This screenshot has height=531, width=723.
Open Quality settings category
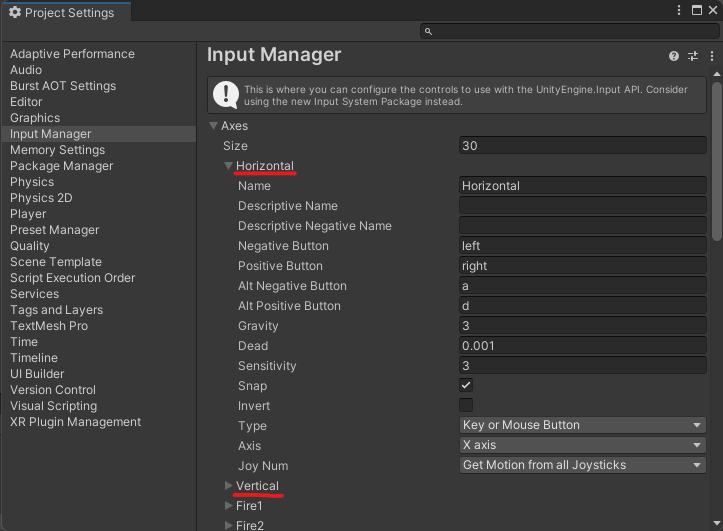(x=30, y=246)
